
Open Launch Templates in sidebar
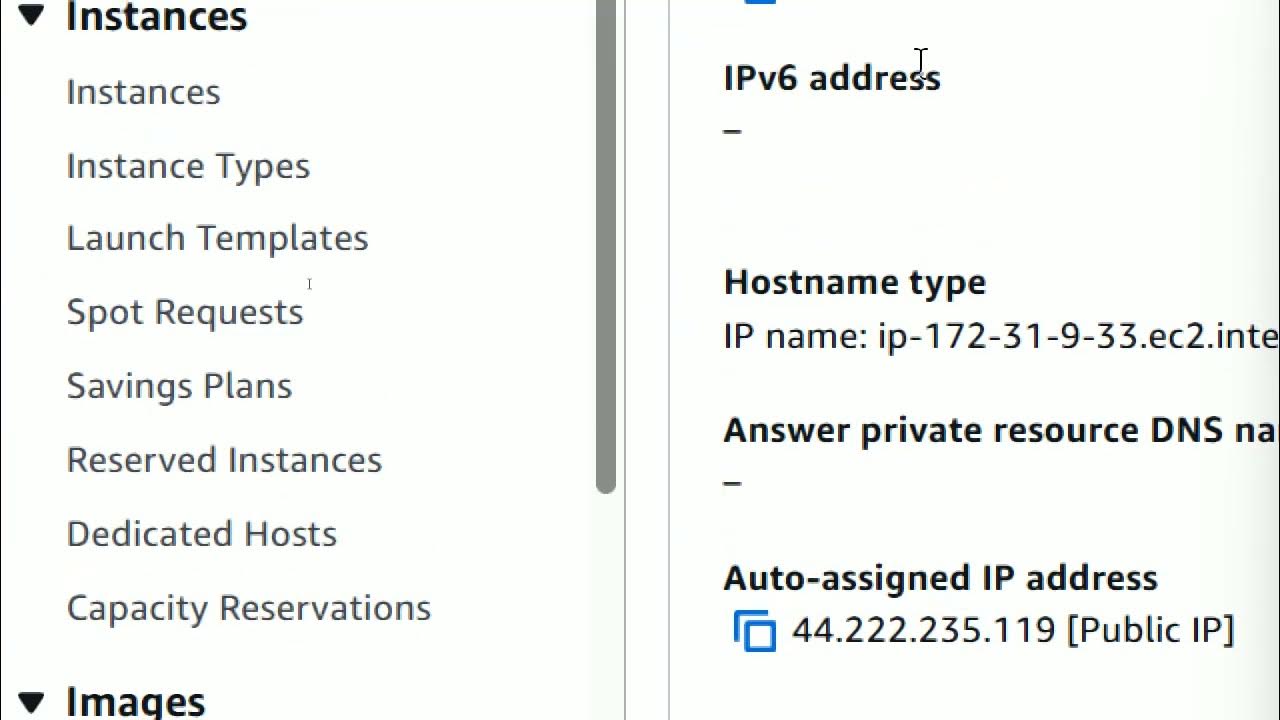(x=217, y=238)
